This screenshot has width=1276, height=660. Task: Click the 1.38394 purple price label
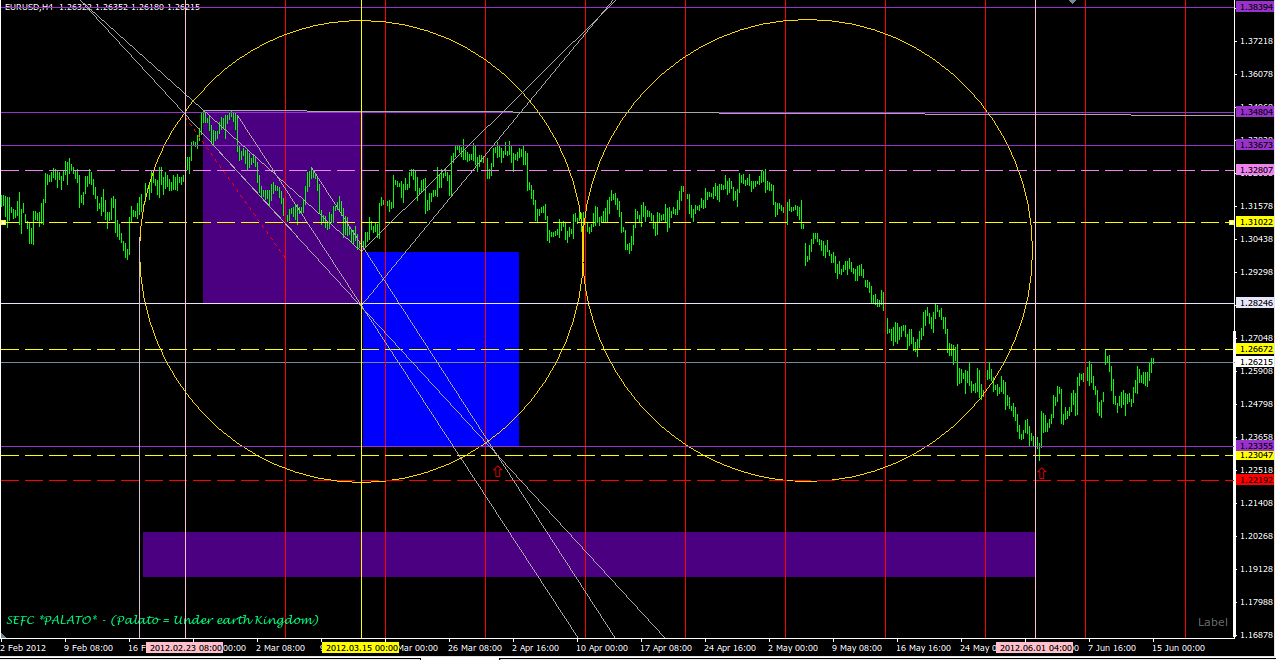click(x=1254, y=6)
